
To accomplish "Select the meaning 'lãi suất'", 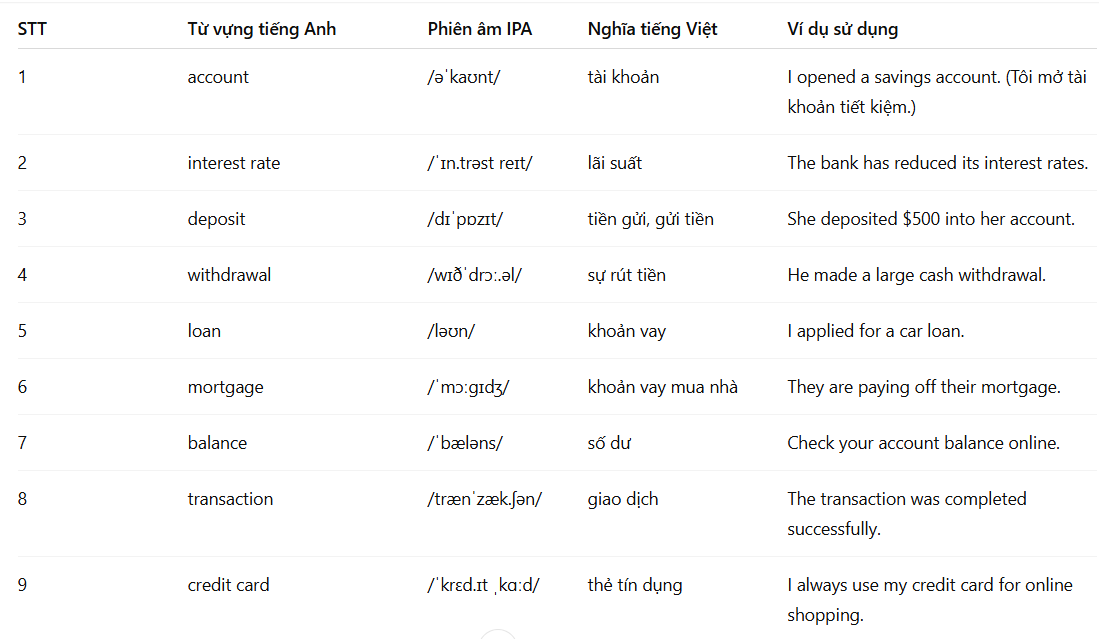I will click(x=615, y=163).
